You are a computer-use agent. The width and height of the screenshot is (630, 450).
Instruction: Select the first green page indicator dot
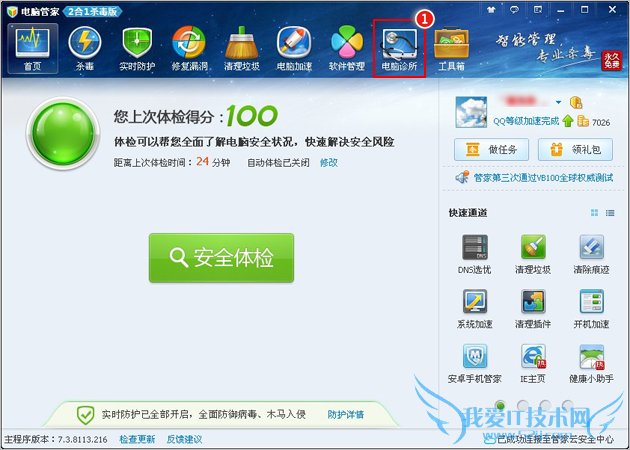(500, 405)
